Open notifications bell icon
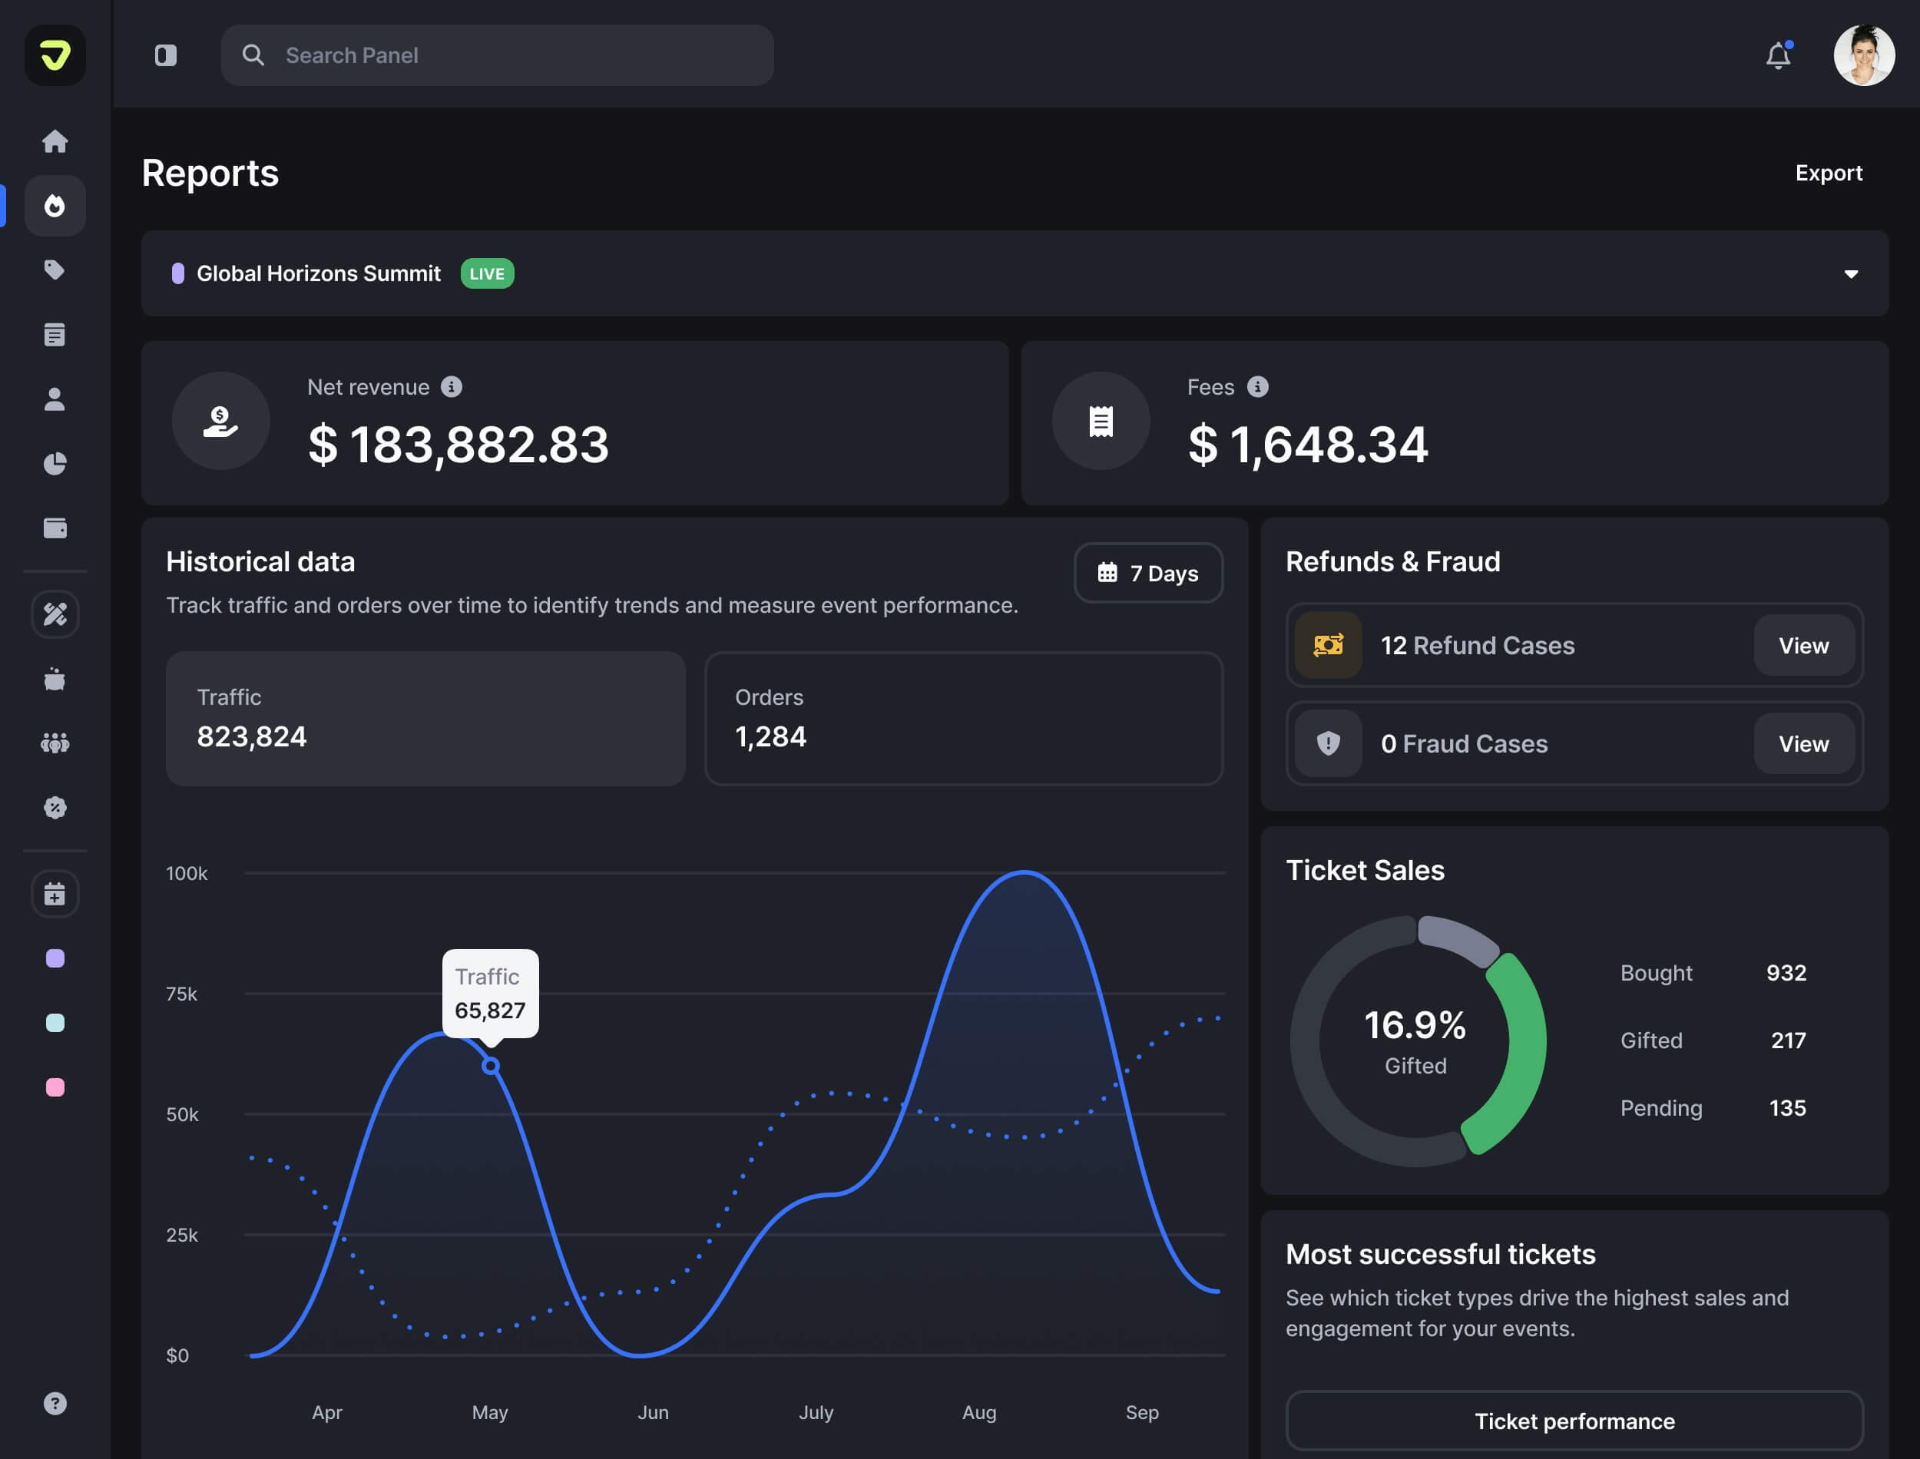The height and width of the screenshot is (1459, 1920). pyautogui.click(x=1778, y=55)
